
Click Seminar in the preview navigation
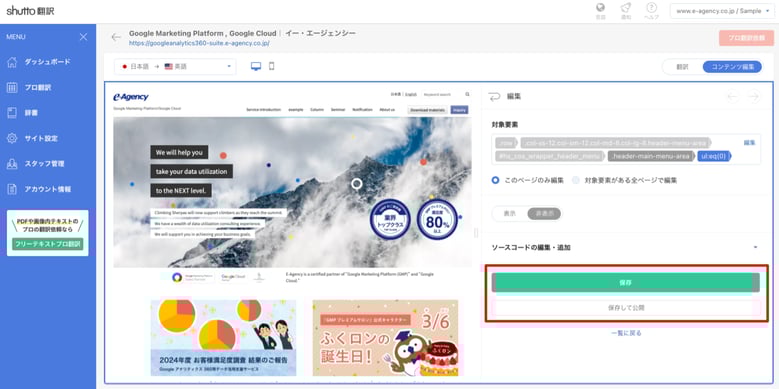pyautogui.click(x=338, y=109)
